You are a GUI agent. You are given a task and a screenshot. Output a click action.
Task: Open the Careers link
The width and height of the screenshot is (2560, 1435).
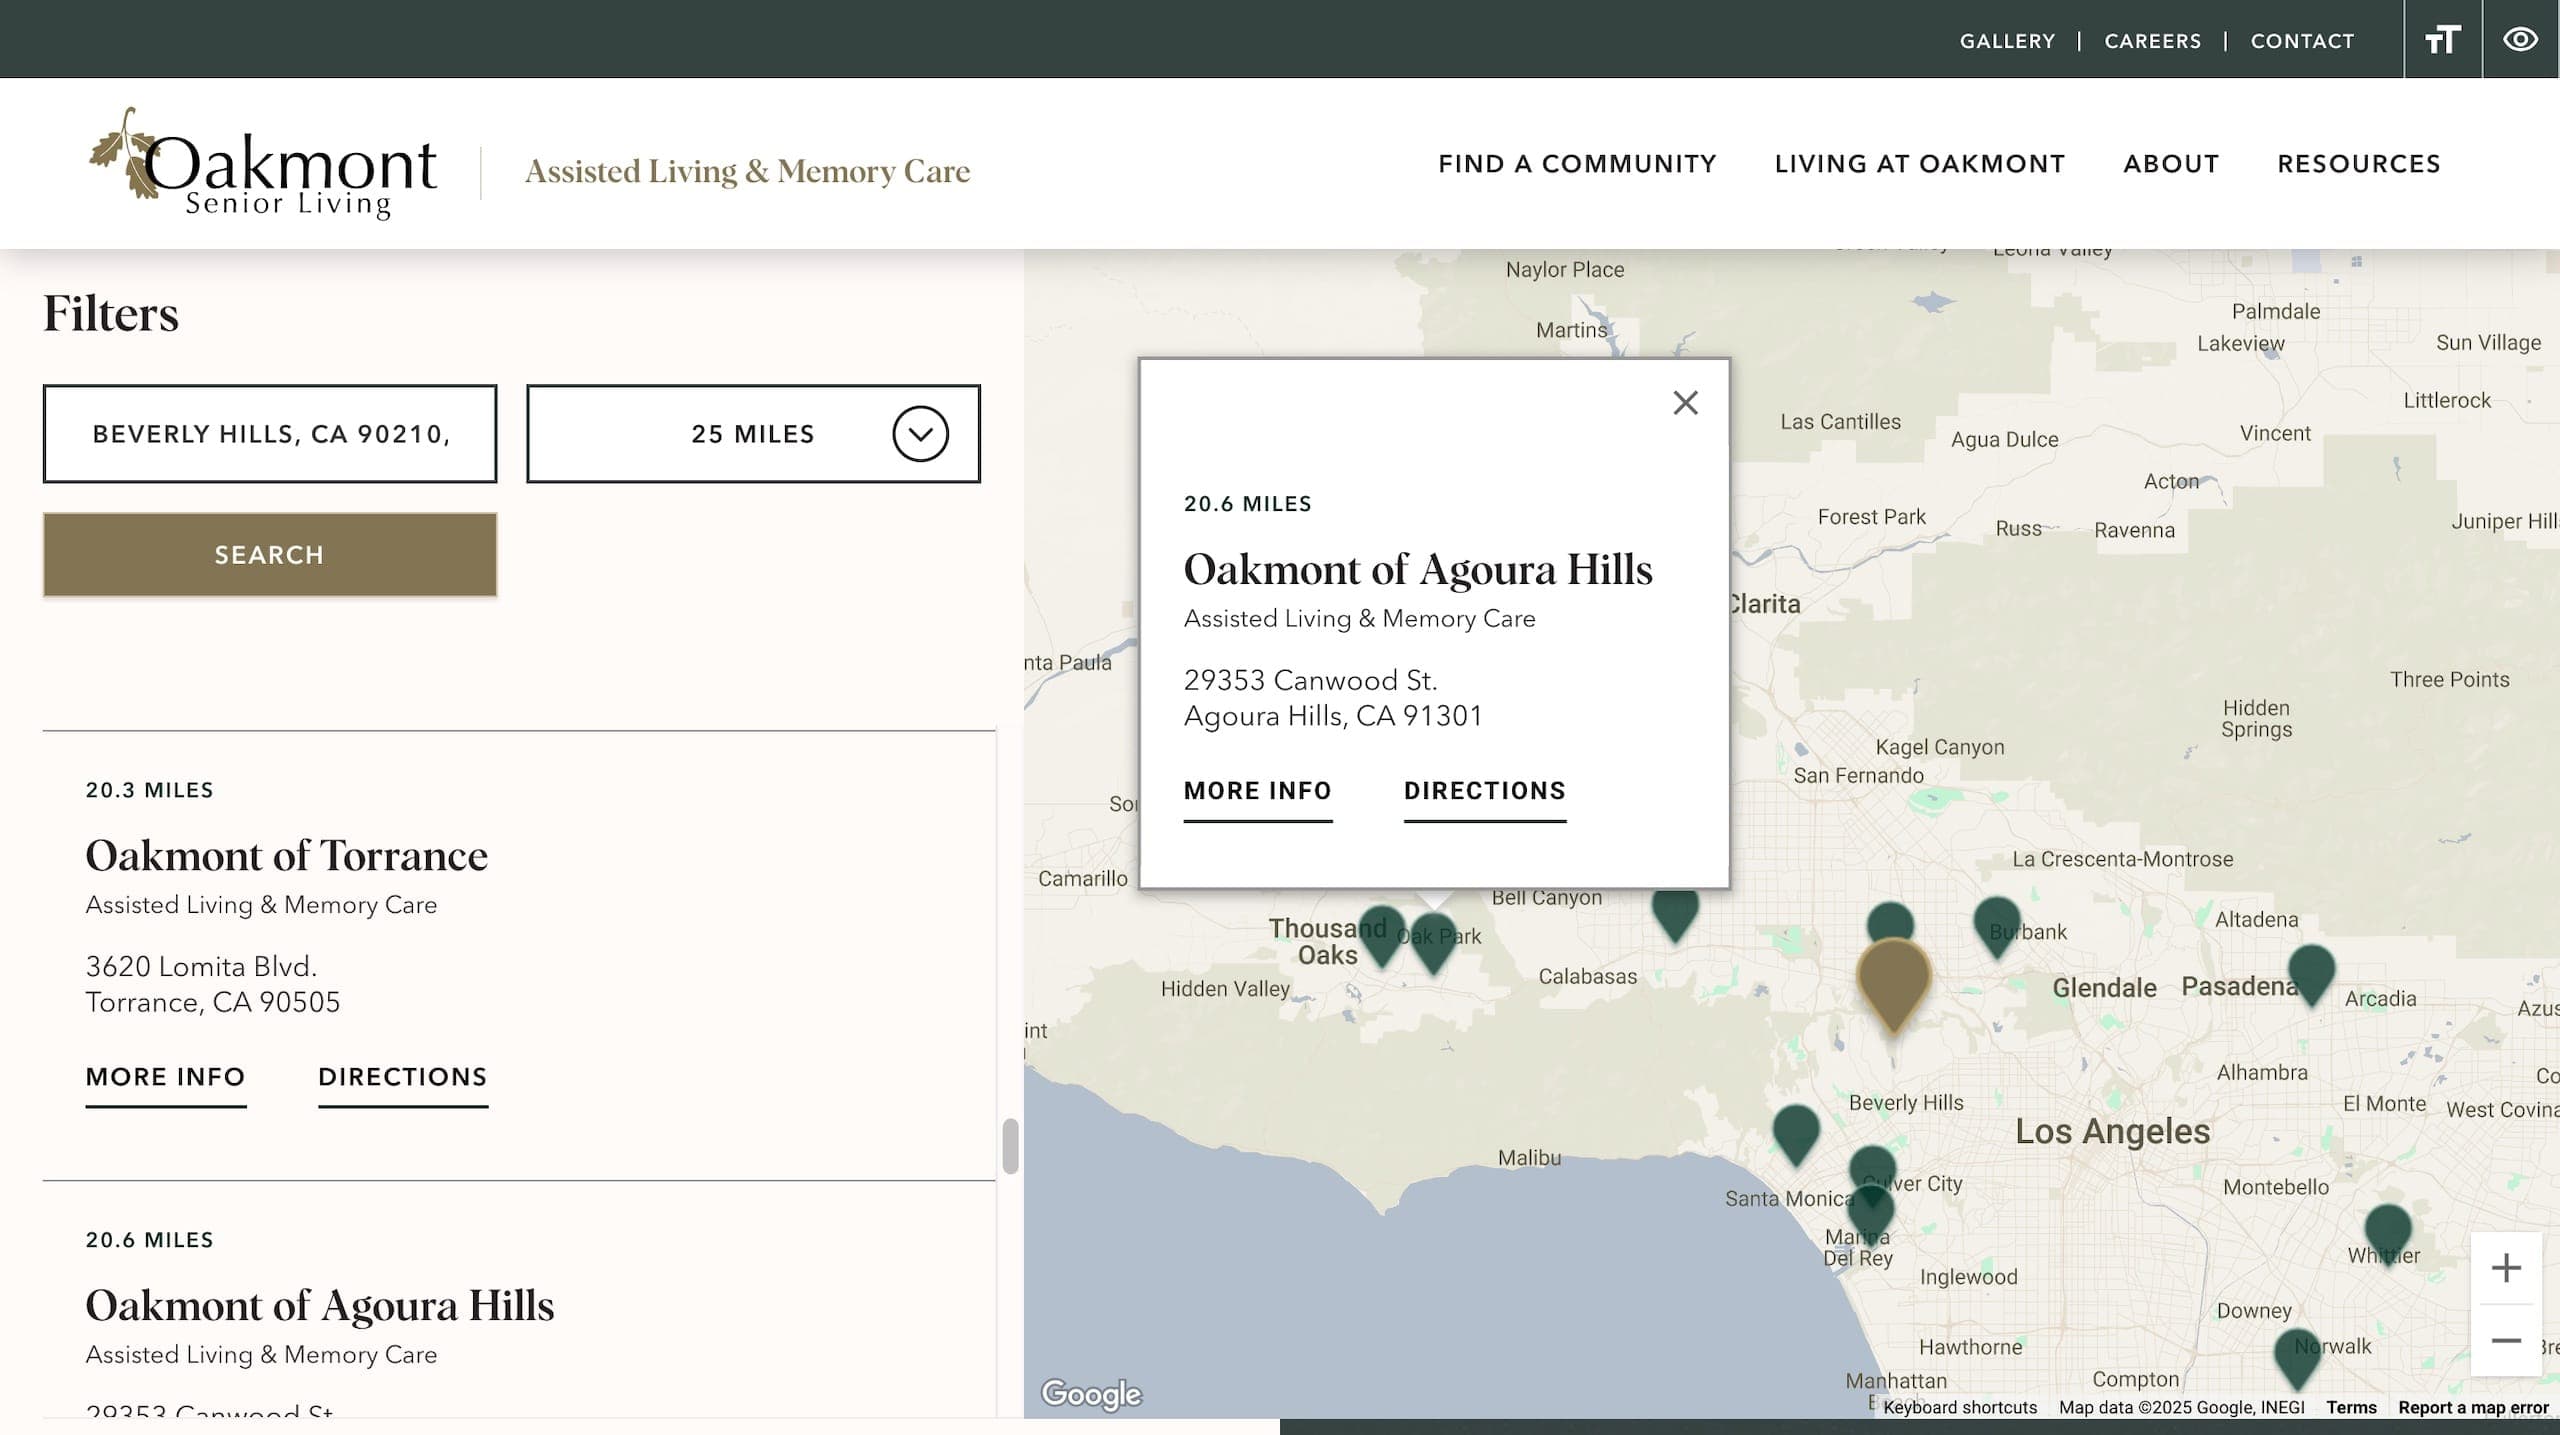[2153, 41]
